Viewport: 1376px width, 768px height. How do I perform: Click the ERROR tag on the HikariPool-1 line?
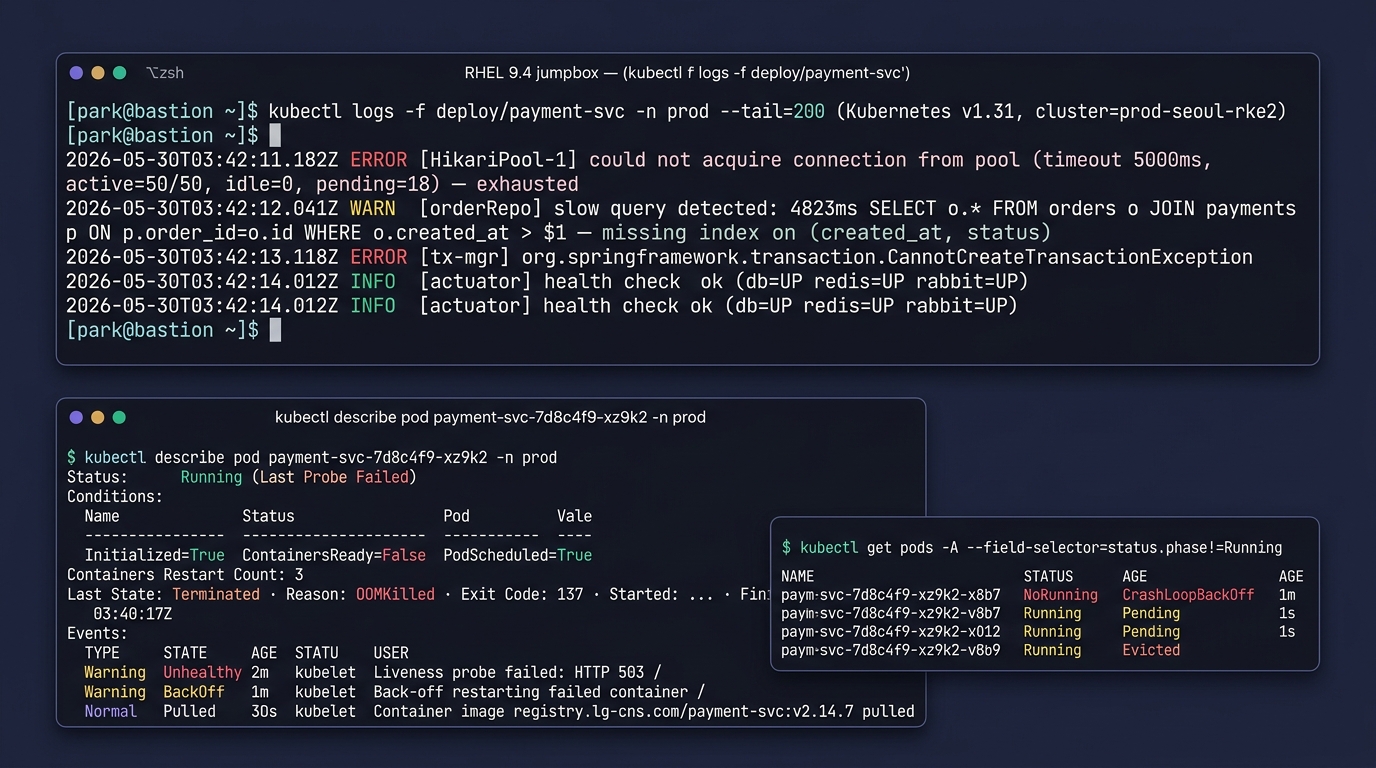tap(378, 160)
